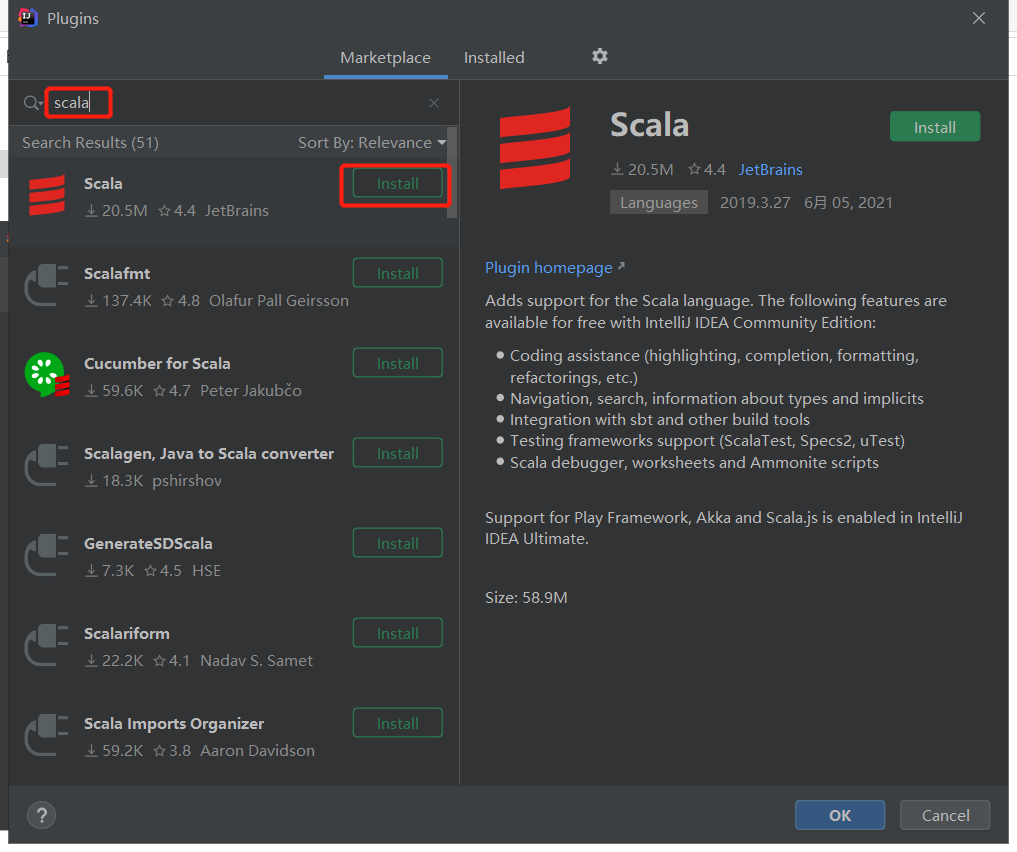Click the Languages tag
The width and height of the screenshot is (1017, 852).
[658, 202]
